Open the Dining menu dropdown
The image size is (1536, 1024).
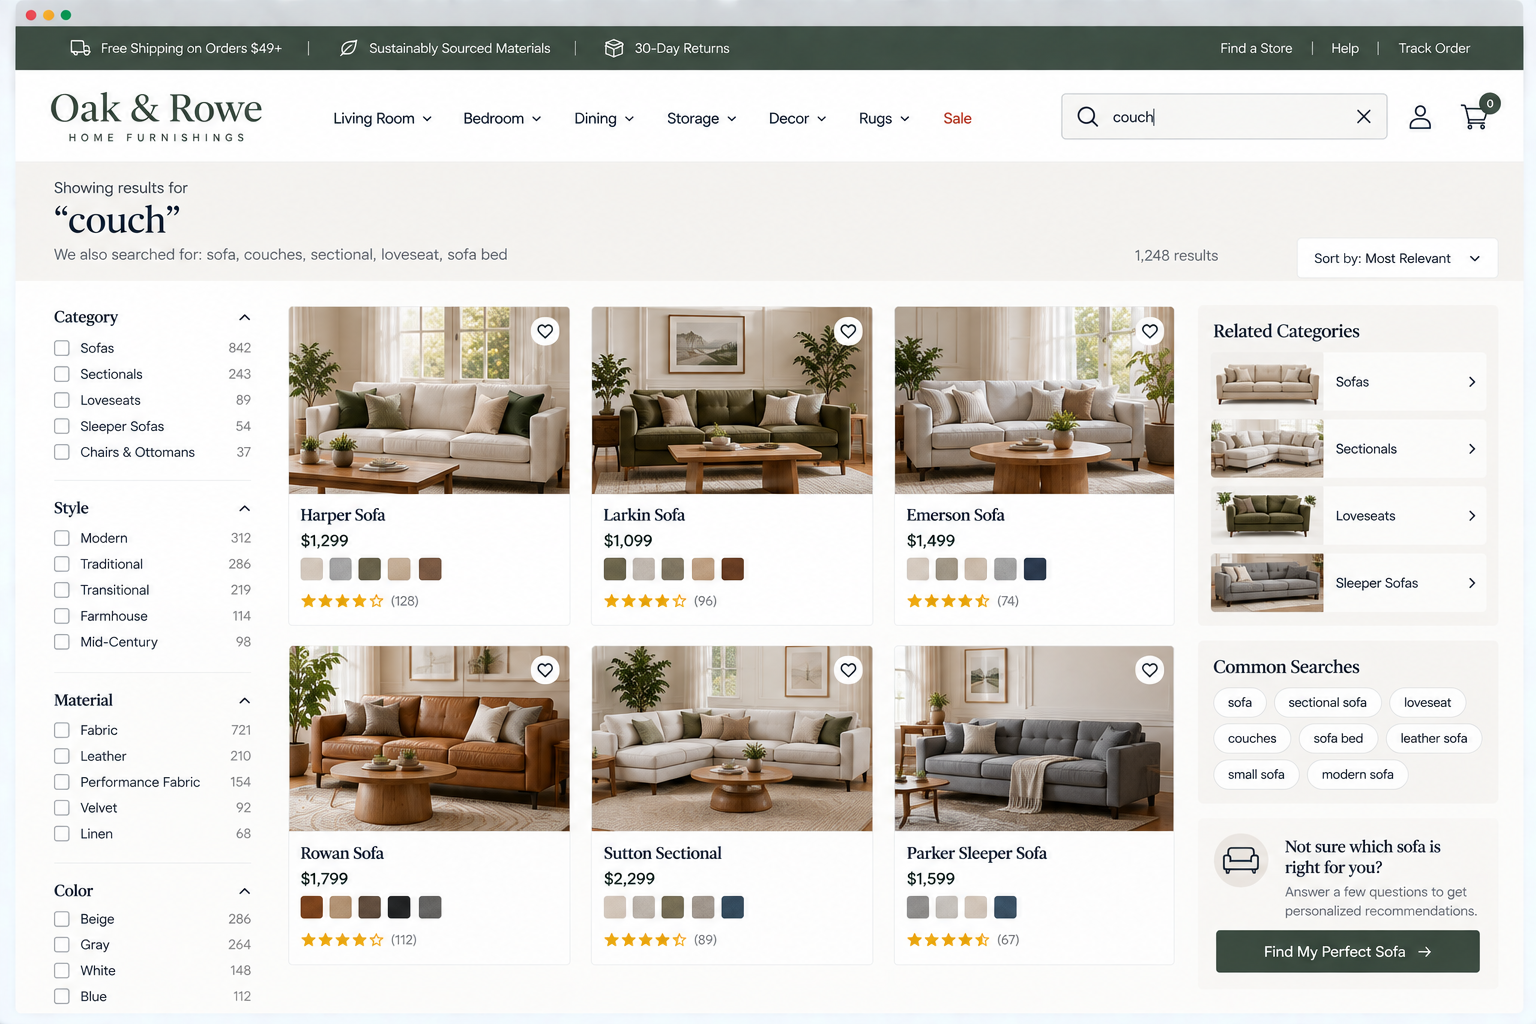(604, 118)
